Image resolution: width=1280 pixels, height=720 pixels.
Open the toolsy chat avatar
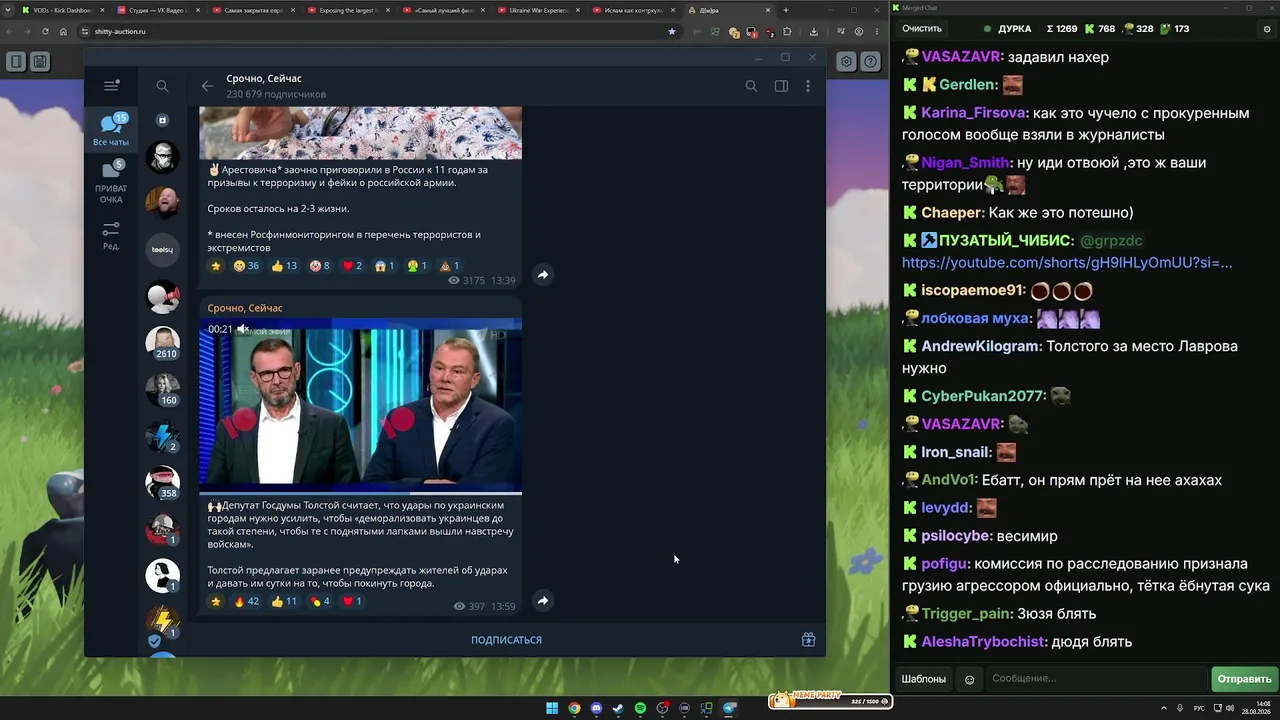163,249
